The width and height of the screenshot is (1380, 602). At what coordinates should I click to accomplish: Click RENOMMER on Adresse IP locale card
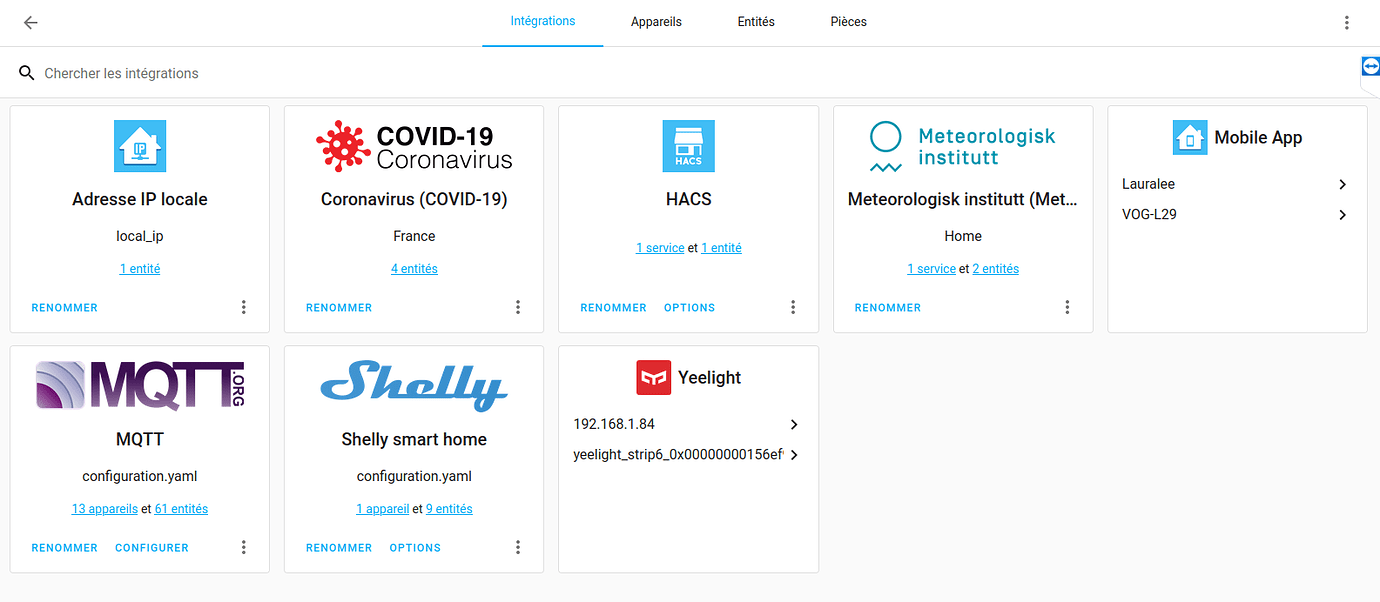click(65, 308)
